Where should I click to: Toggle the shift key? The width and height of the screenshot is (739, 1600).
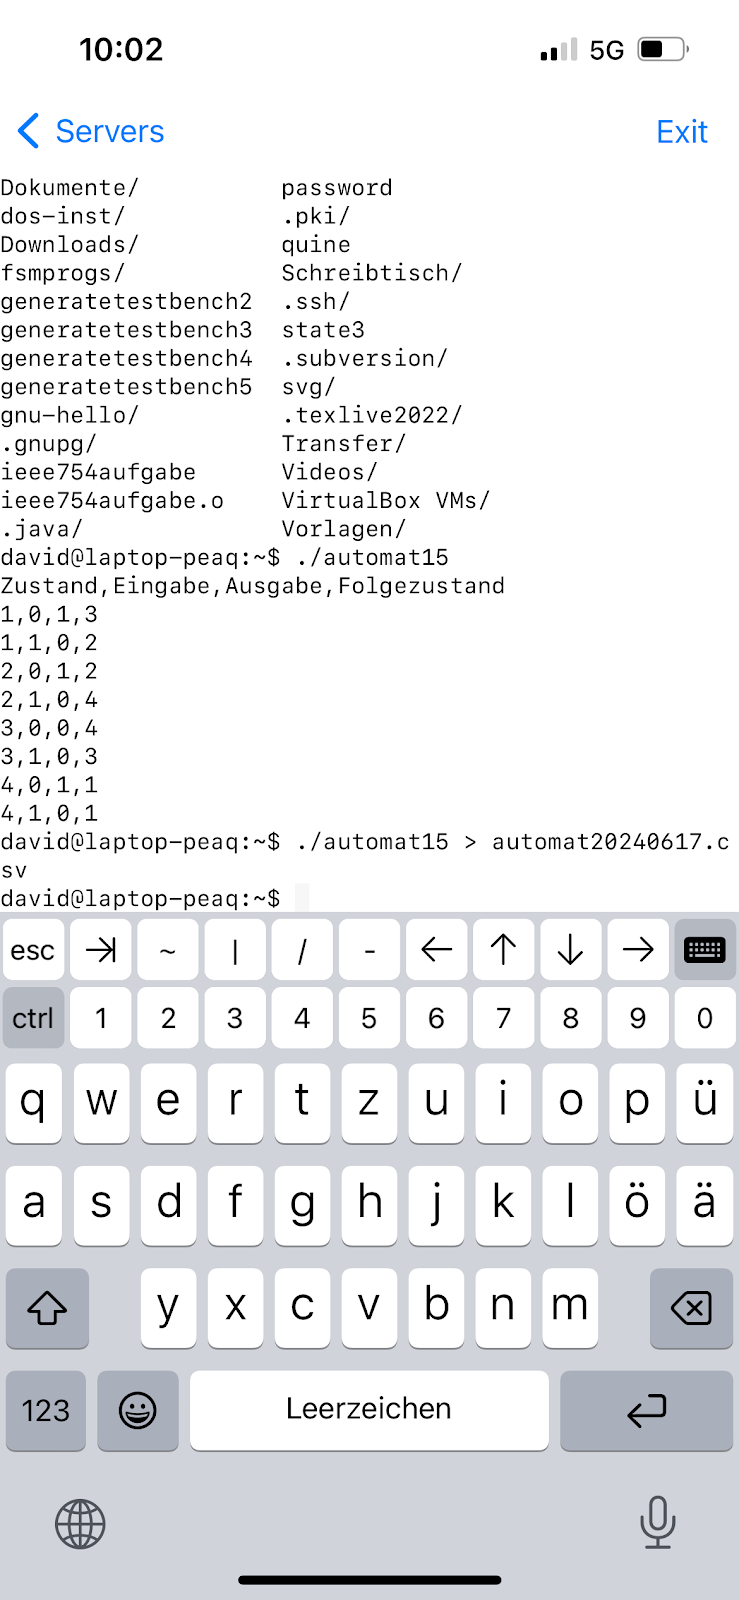tap(47, 1308)
